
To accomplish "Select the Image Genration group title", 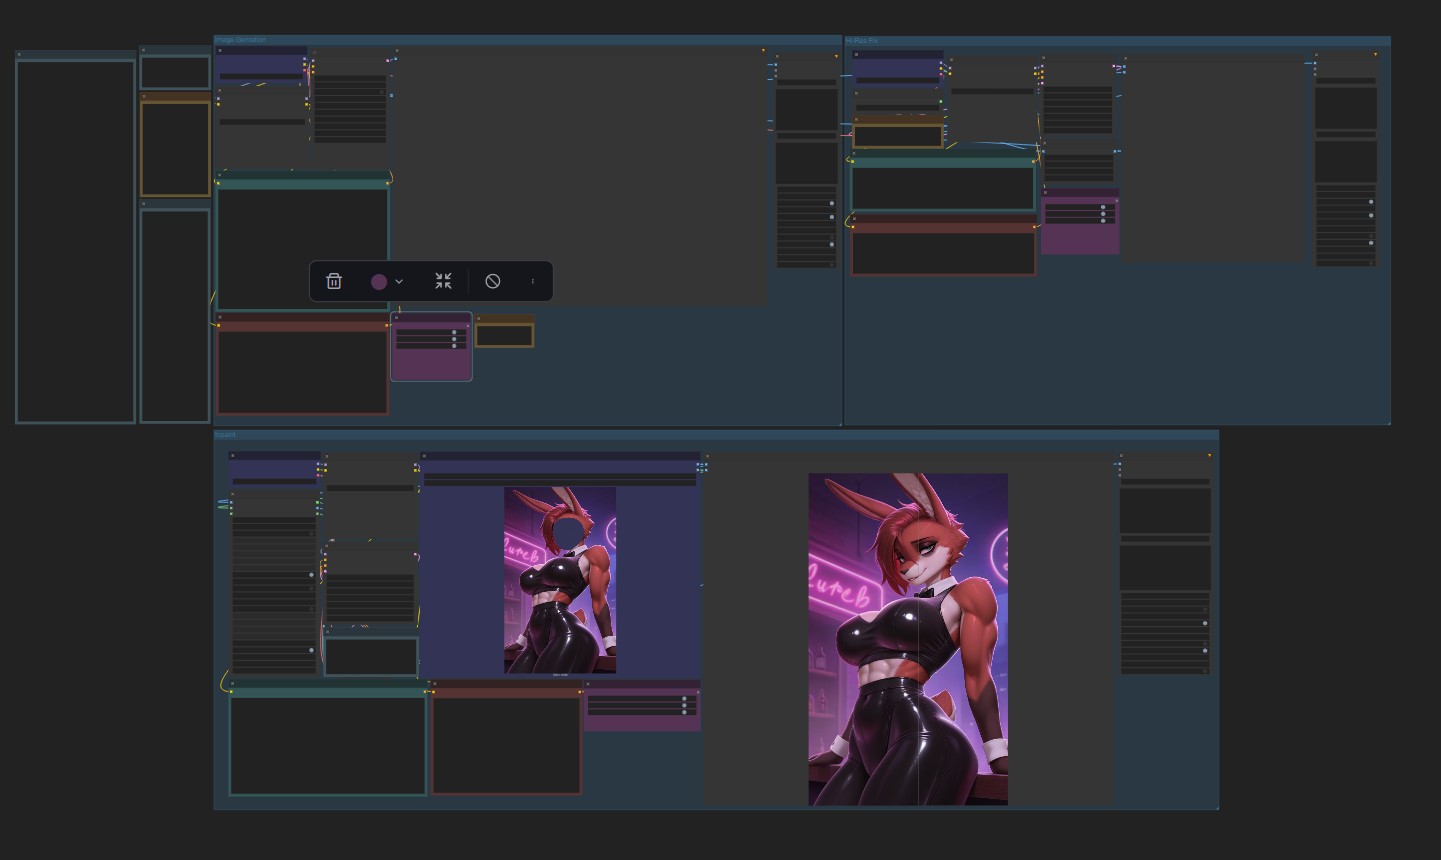I will 241,40.
